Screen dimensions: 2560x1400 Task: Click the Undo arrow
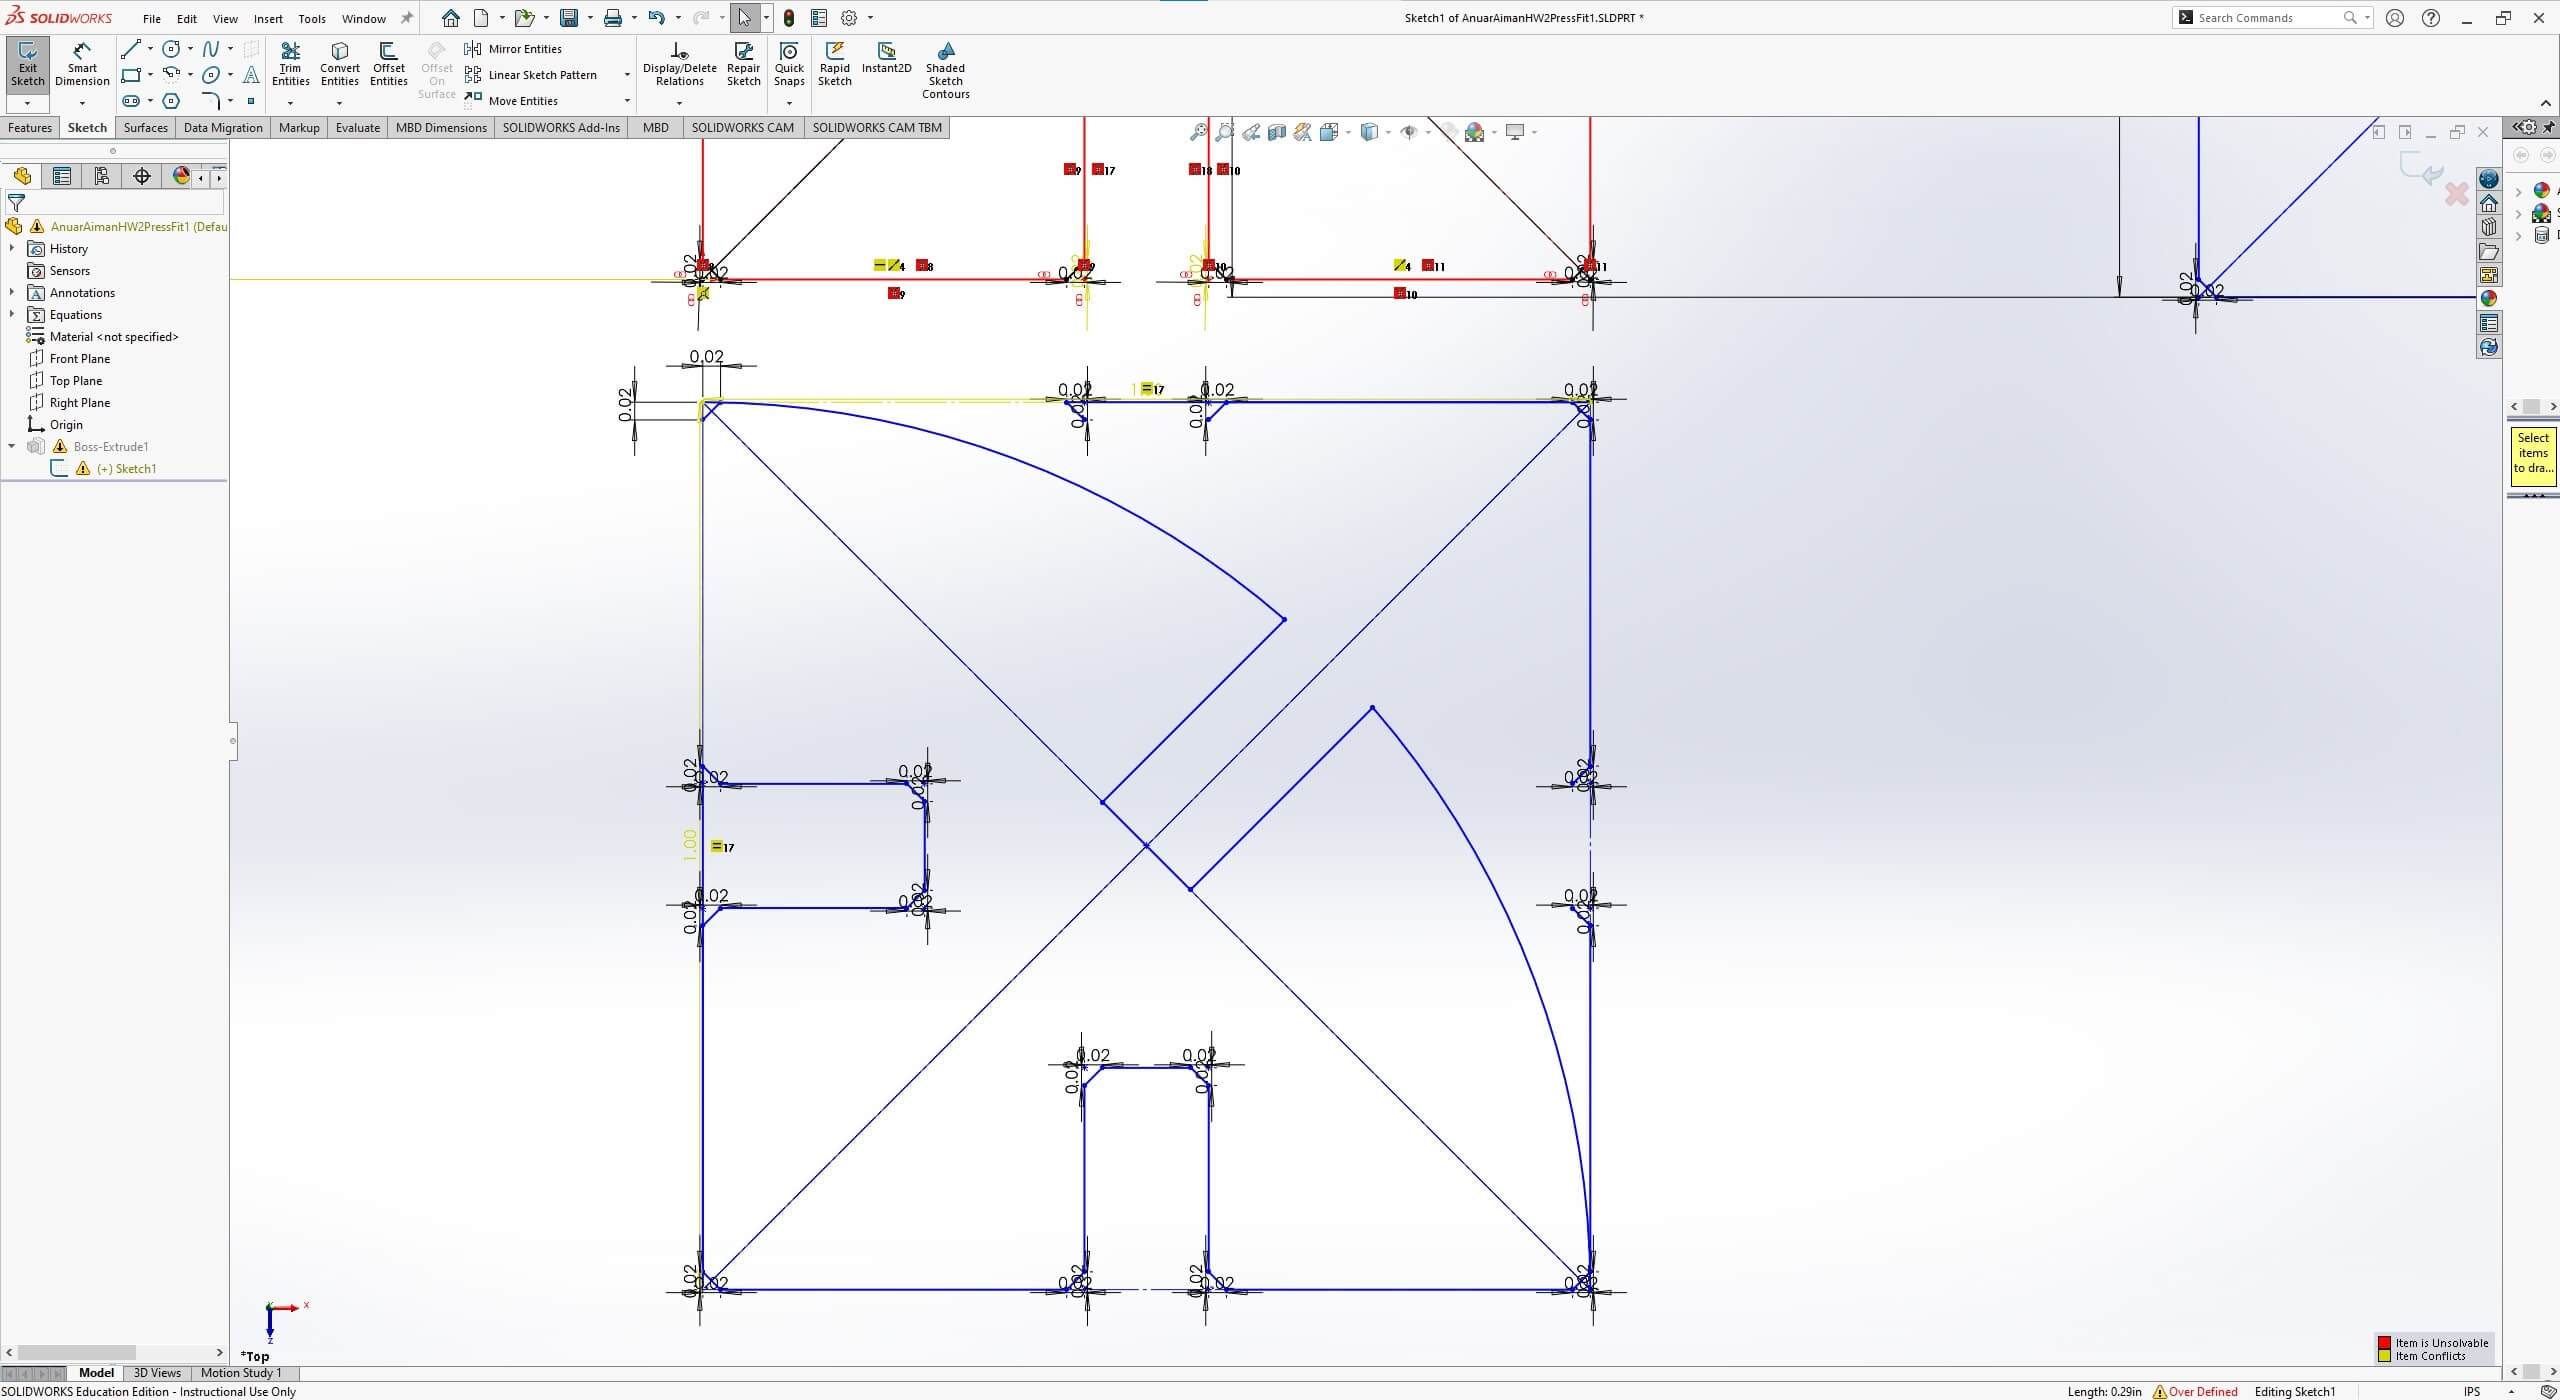[656, 18]
